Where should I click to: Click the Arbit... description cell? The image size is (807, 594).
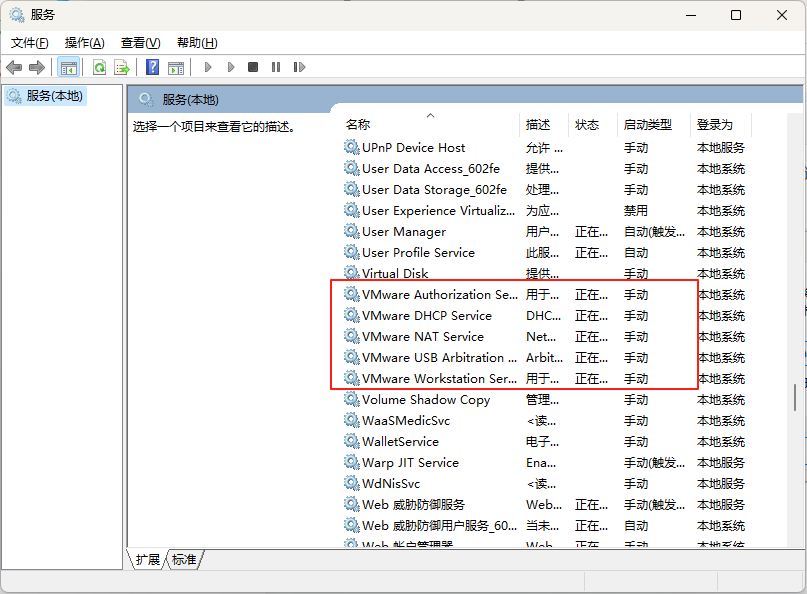pyautogui.click(x=544, y=357)
